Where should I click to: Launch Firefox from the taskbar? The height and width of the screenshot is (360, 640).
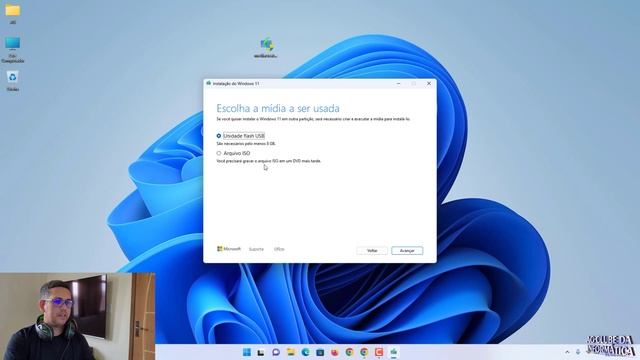point(335,352)
